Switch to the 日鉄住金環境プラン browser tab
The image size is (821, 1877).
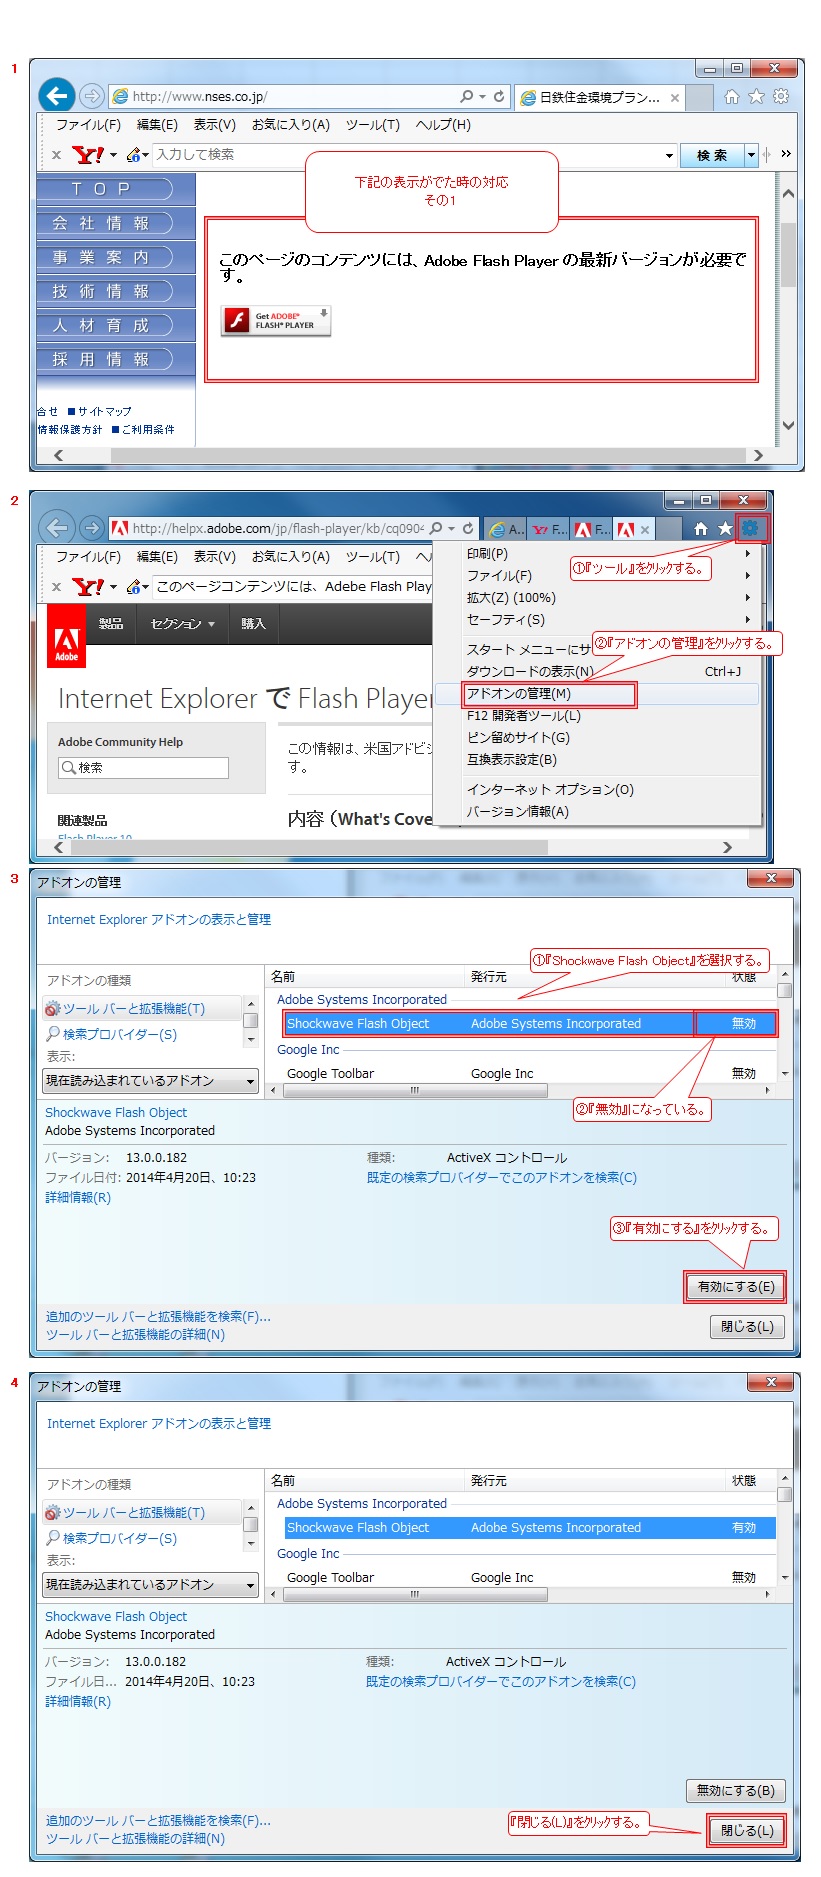(x=600, y=98)
